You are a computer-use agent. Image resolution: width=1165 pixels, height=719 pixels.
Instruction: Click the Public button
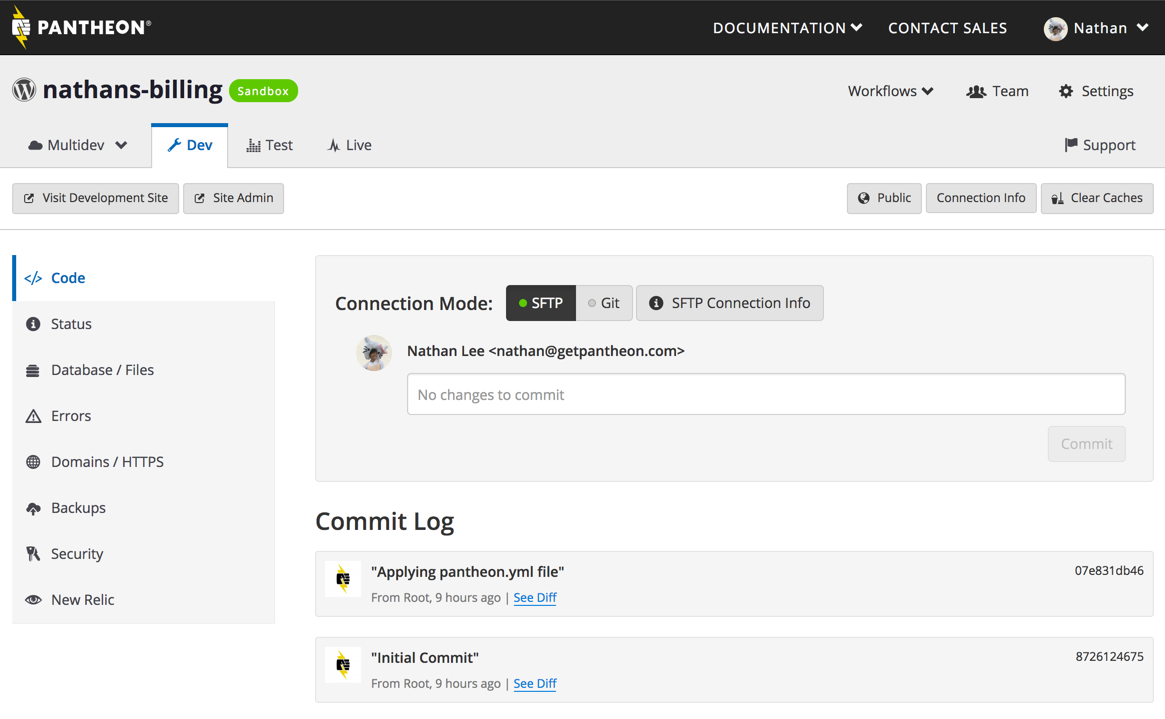click(x=884, y=198)
